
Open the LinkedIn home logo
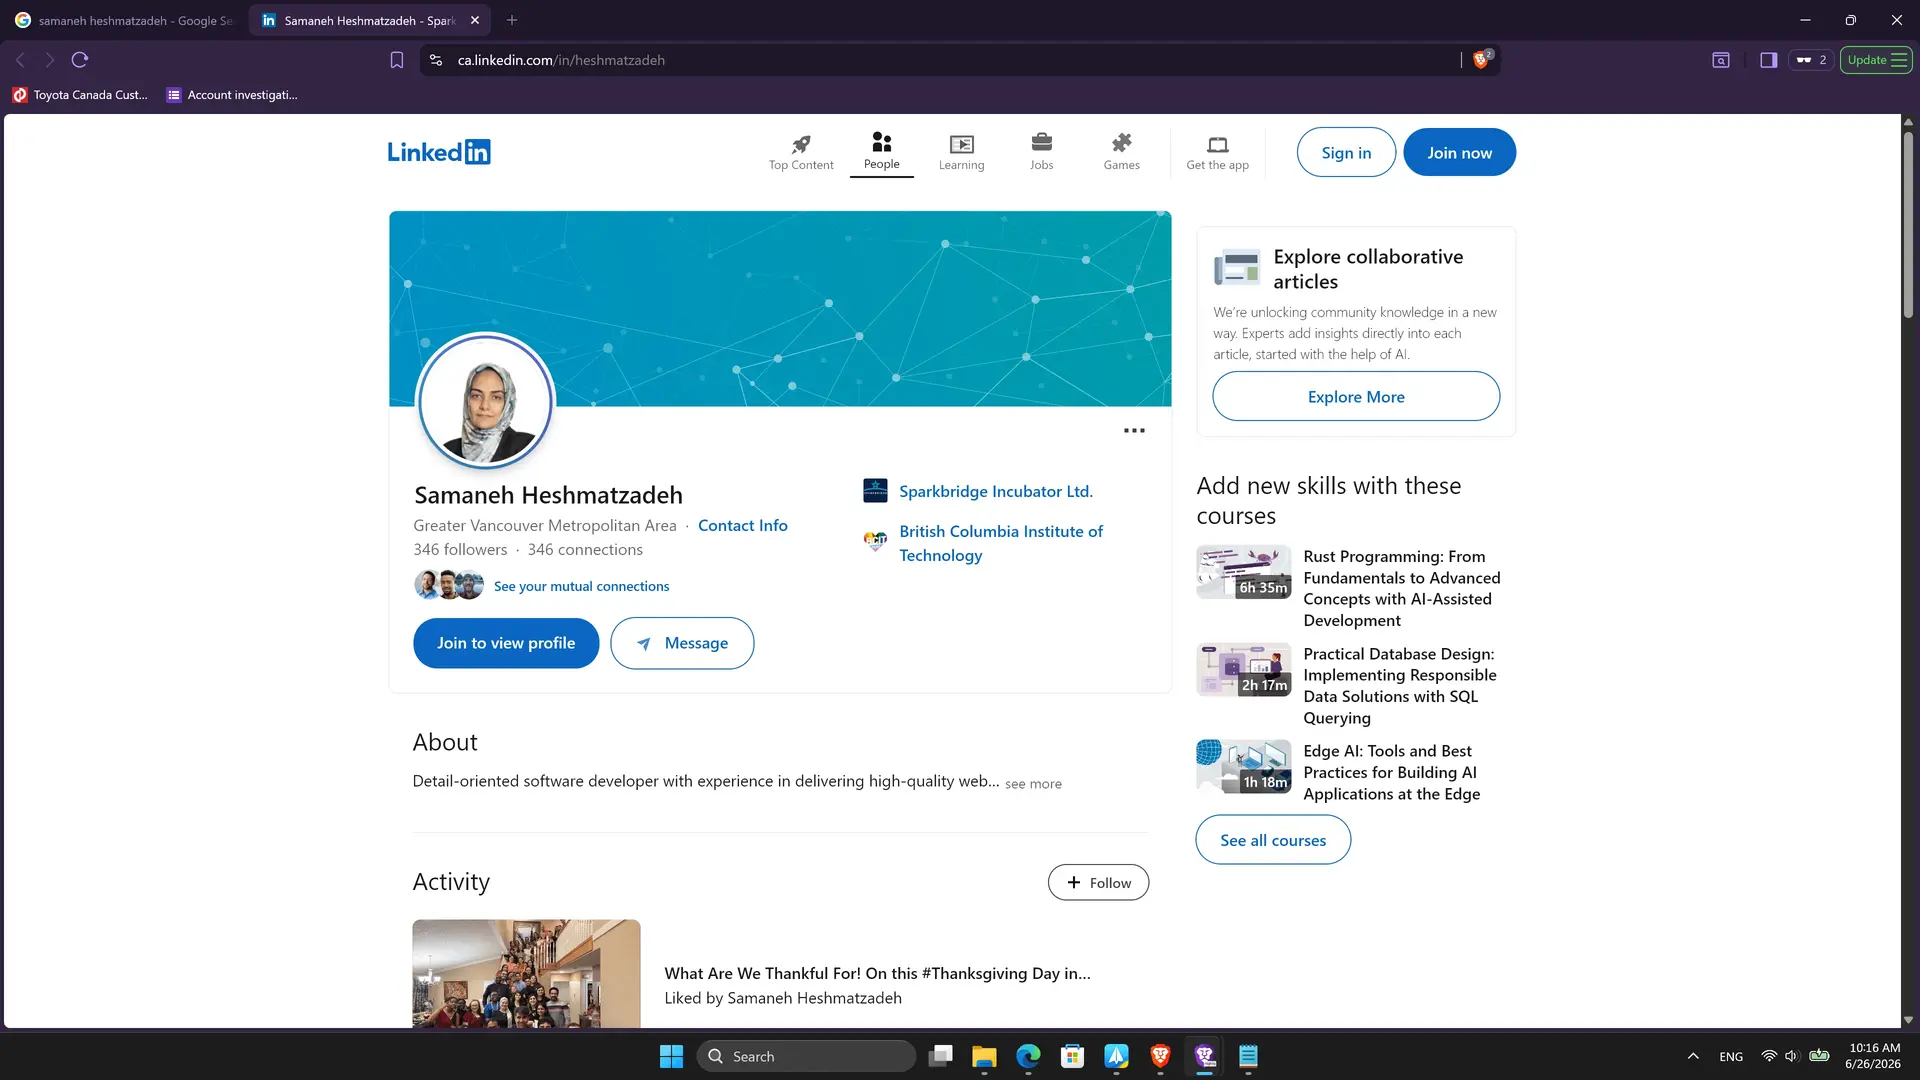tap(439, 152)
